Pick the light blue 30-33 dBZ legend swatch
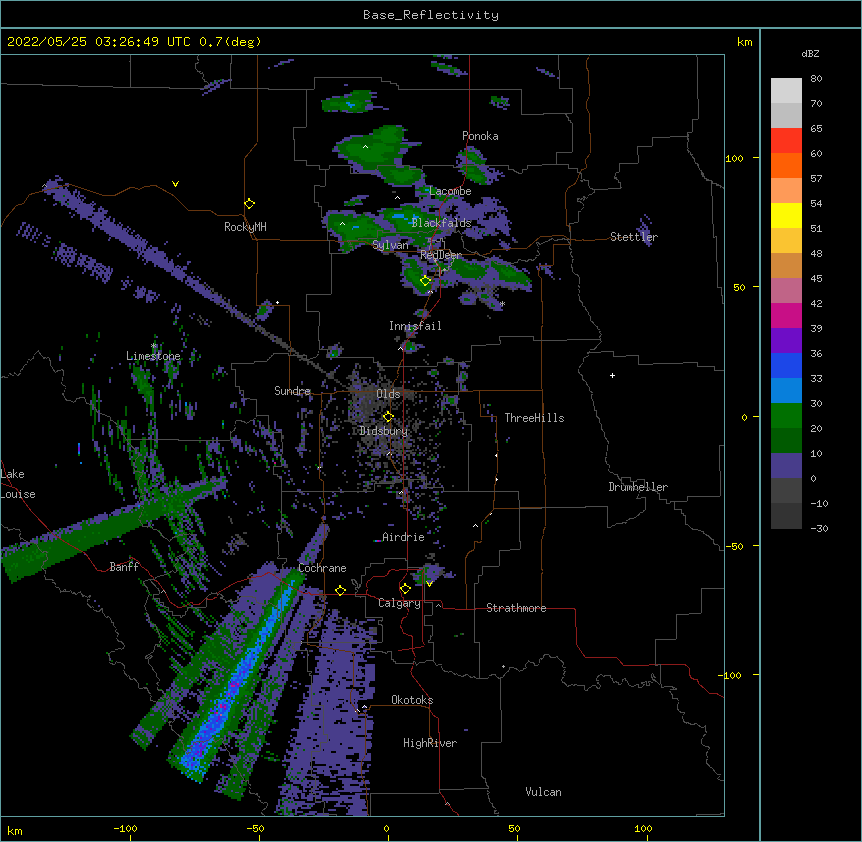This screenshot has height=842, width=862. (786, 391)
